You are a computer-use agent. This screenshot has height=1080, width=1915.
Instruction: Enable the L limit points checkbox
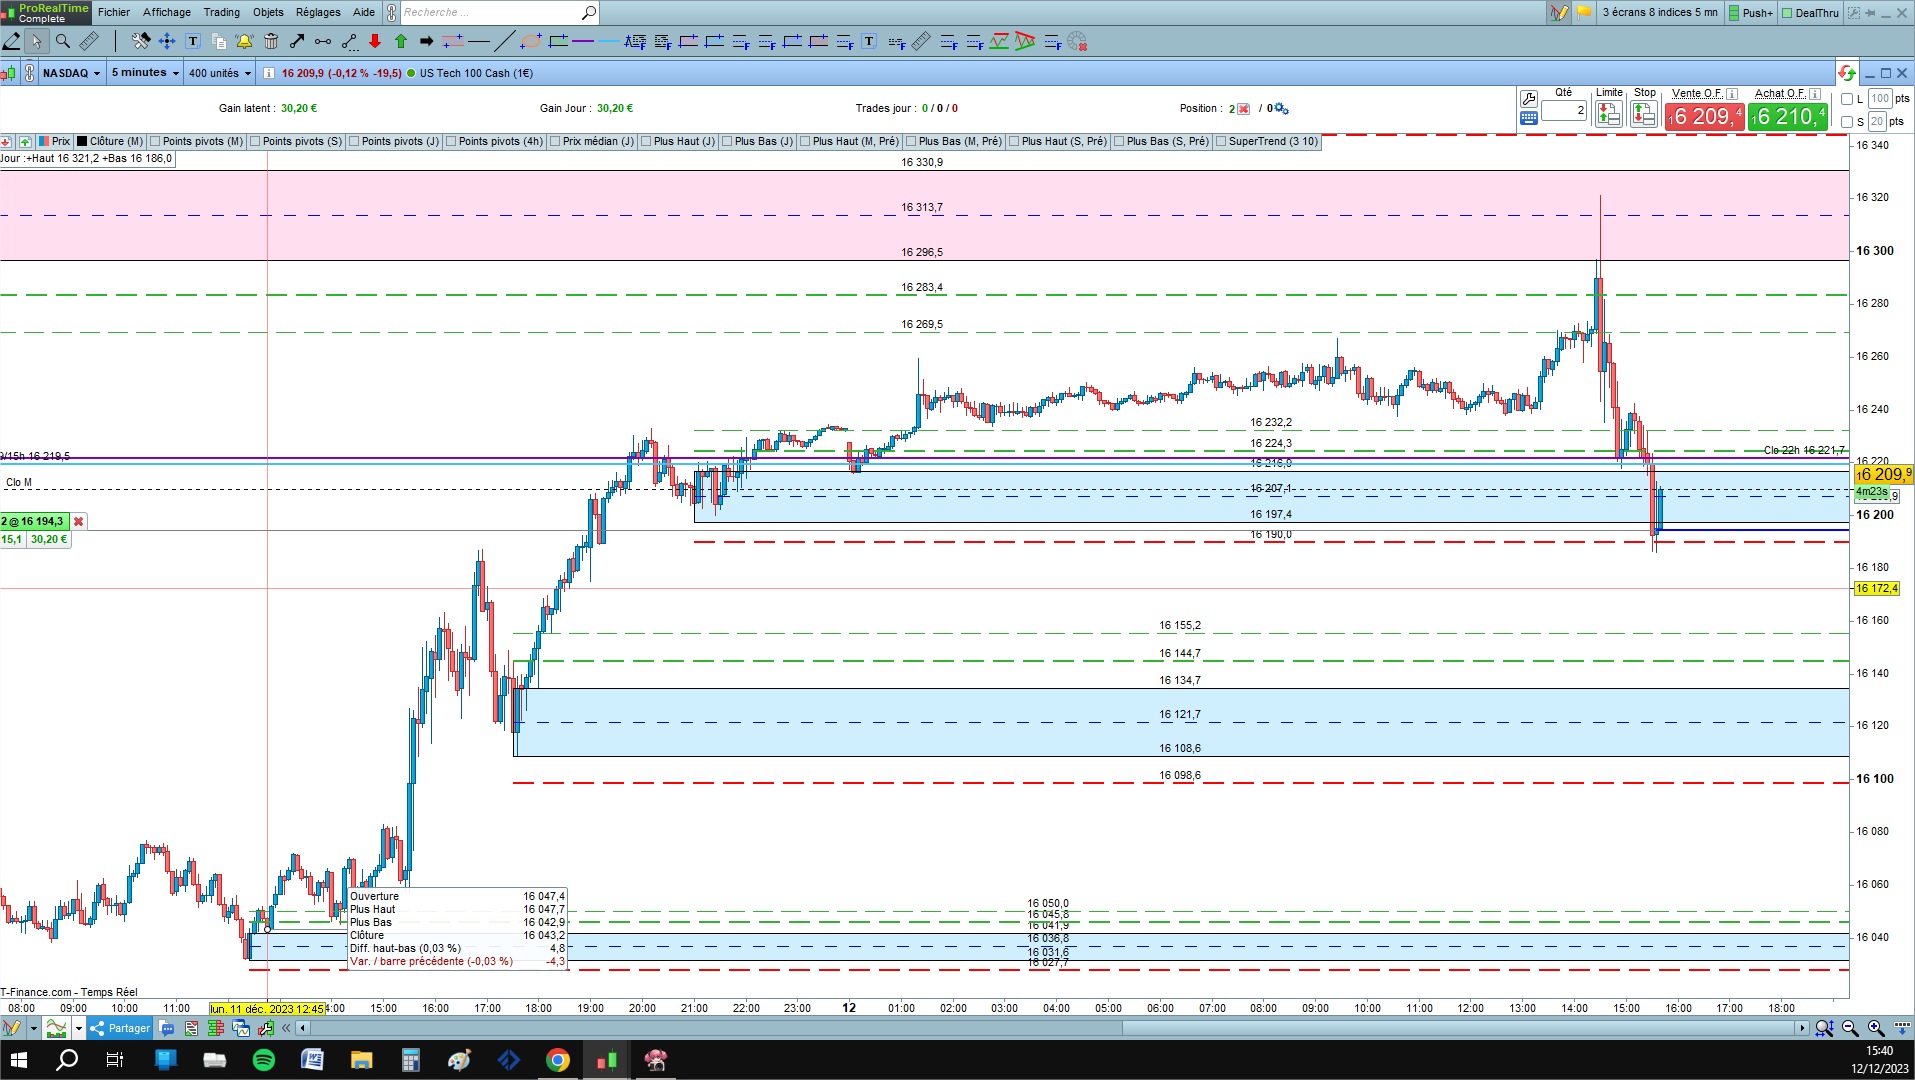pyautogui.click(x=1847, y=99)
